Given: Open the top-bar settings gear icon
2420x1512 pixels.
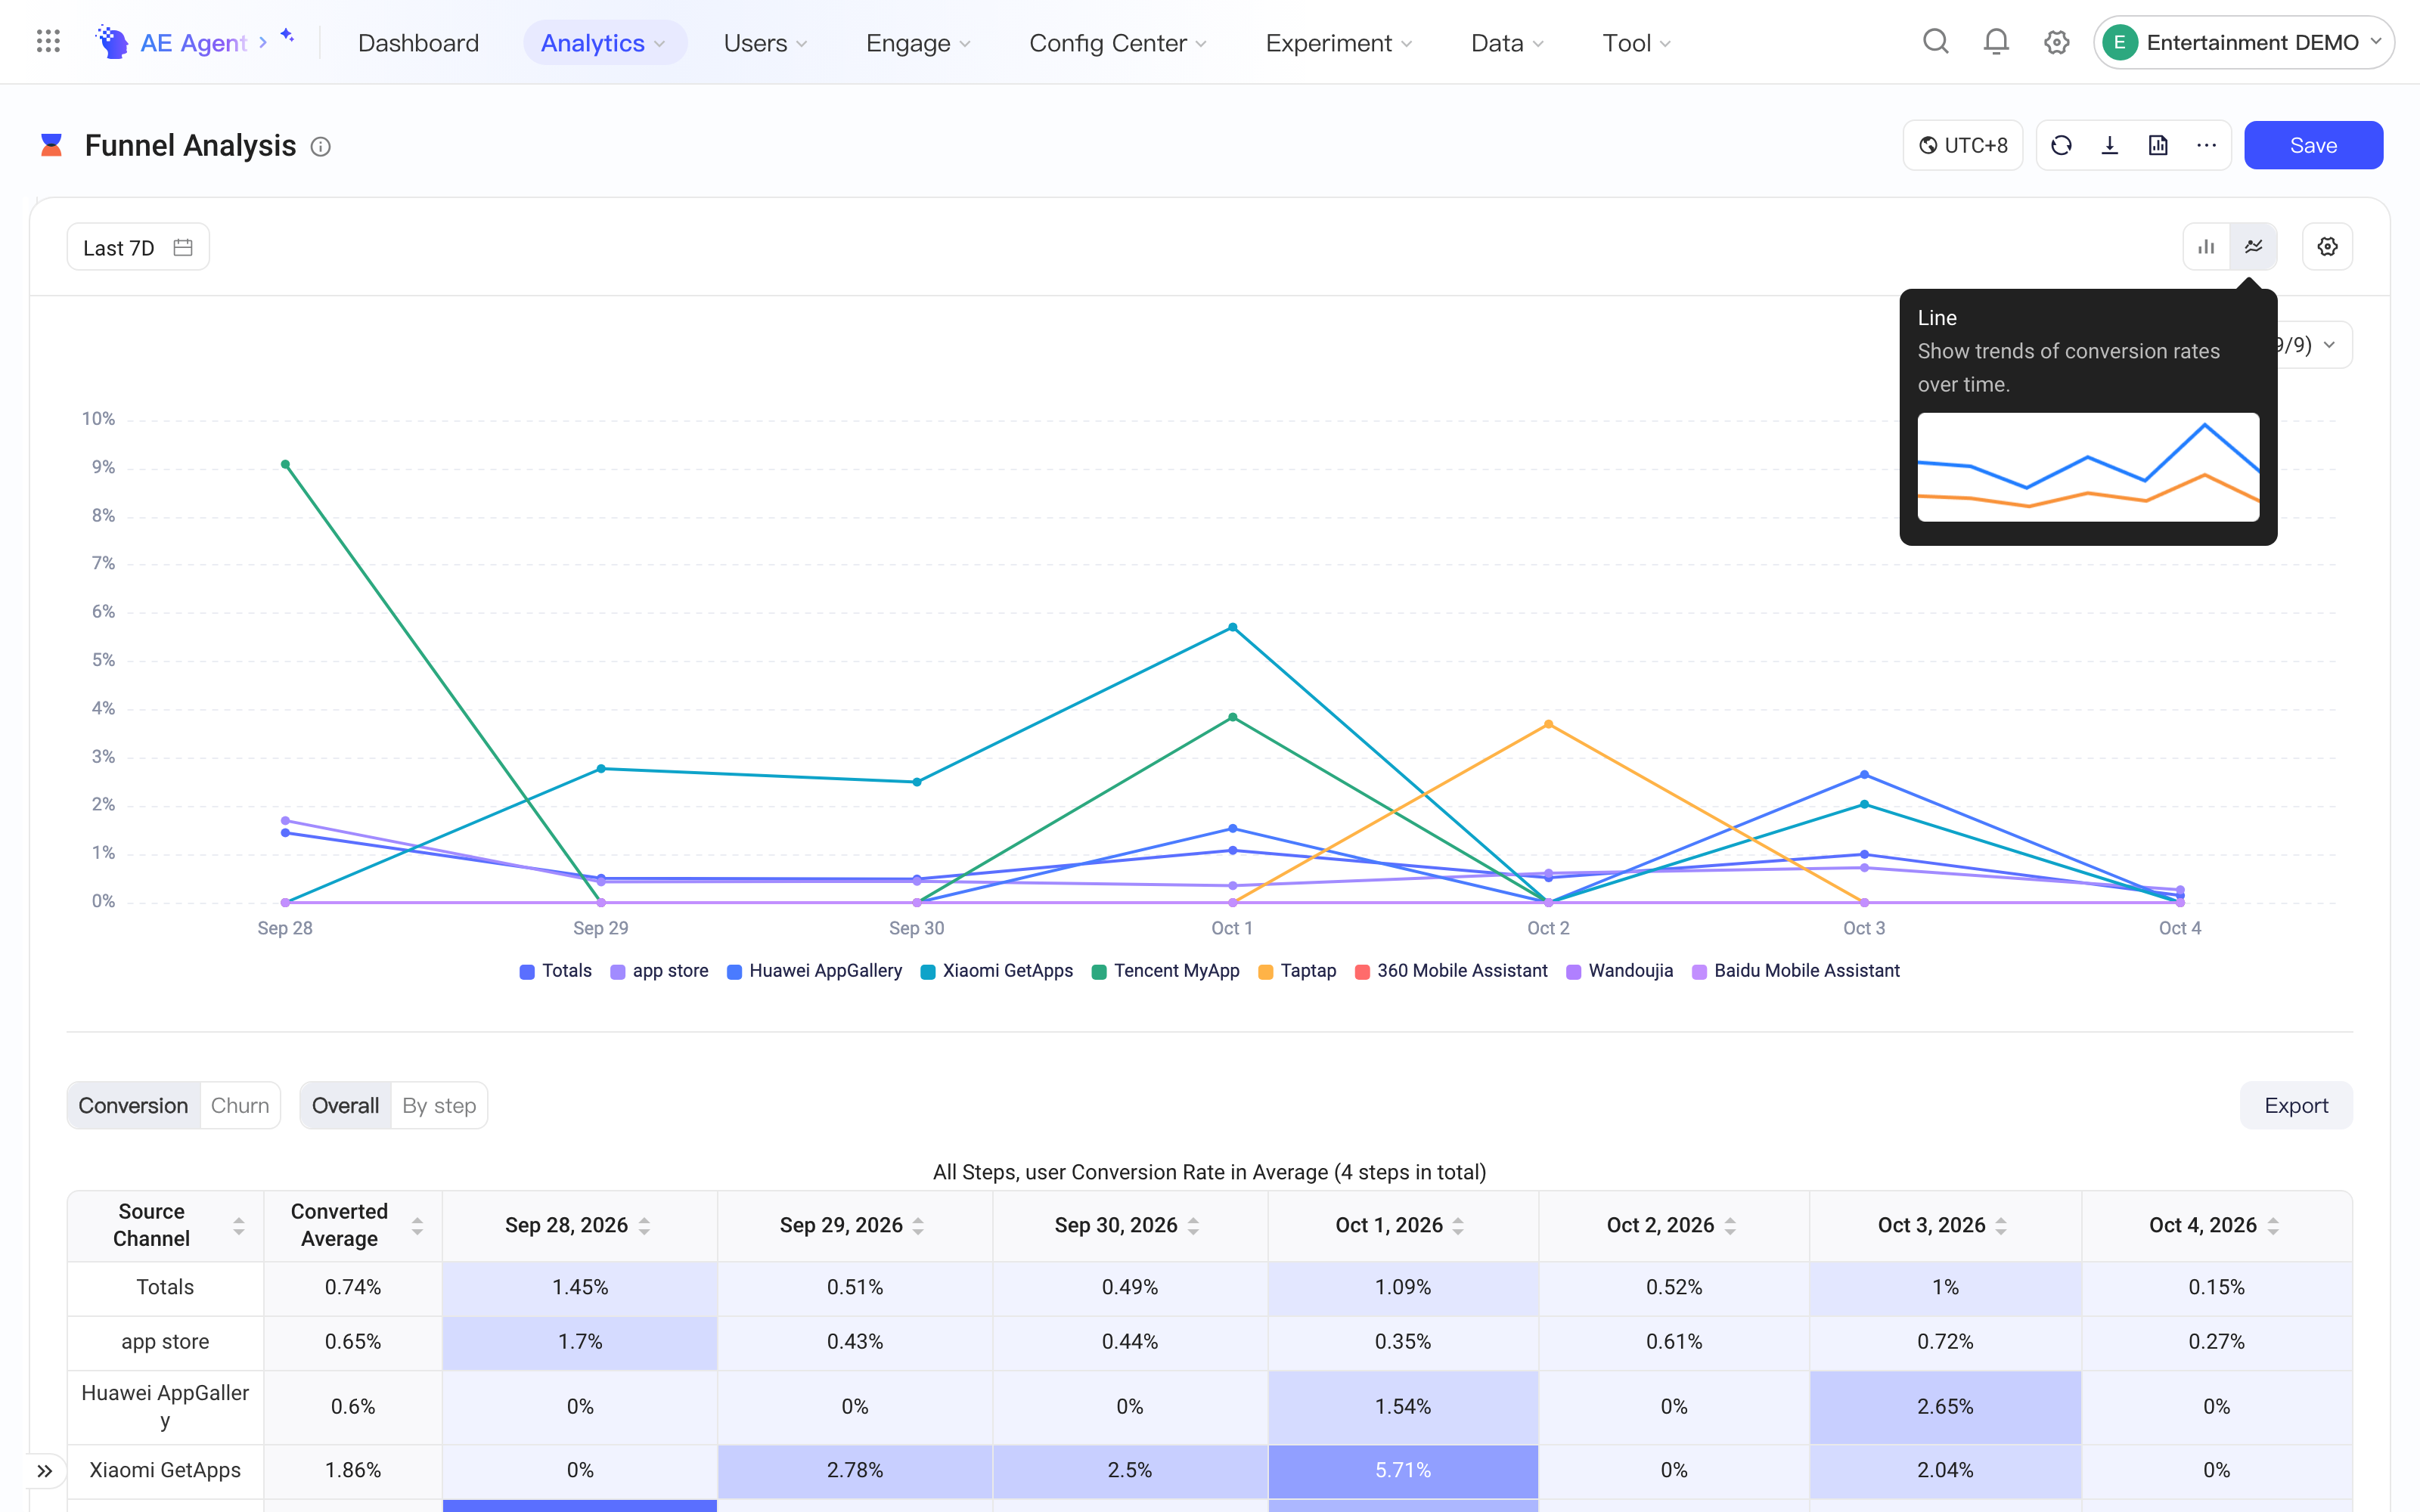Looking at the screenshot, I should (x=2057, y=42).
